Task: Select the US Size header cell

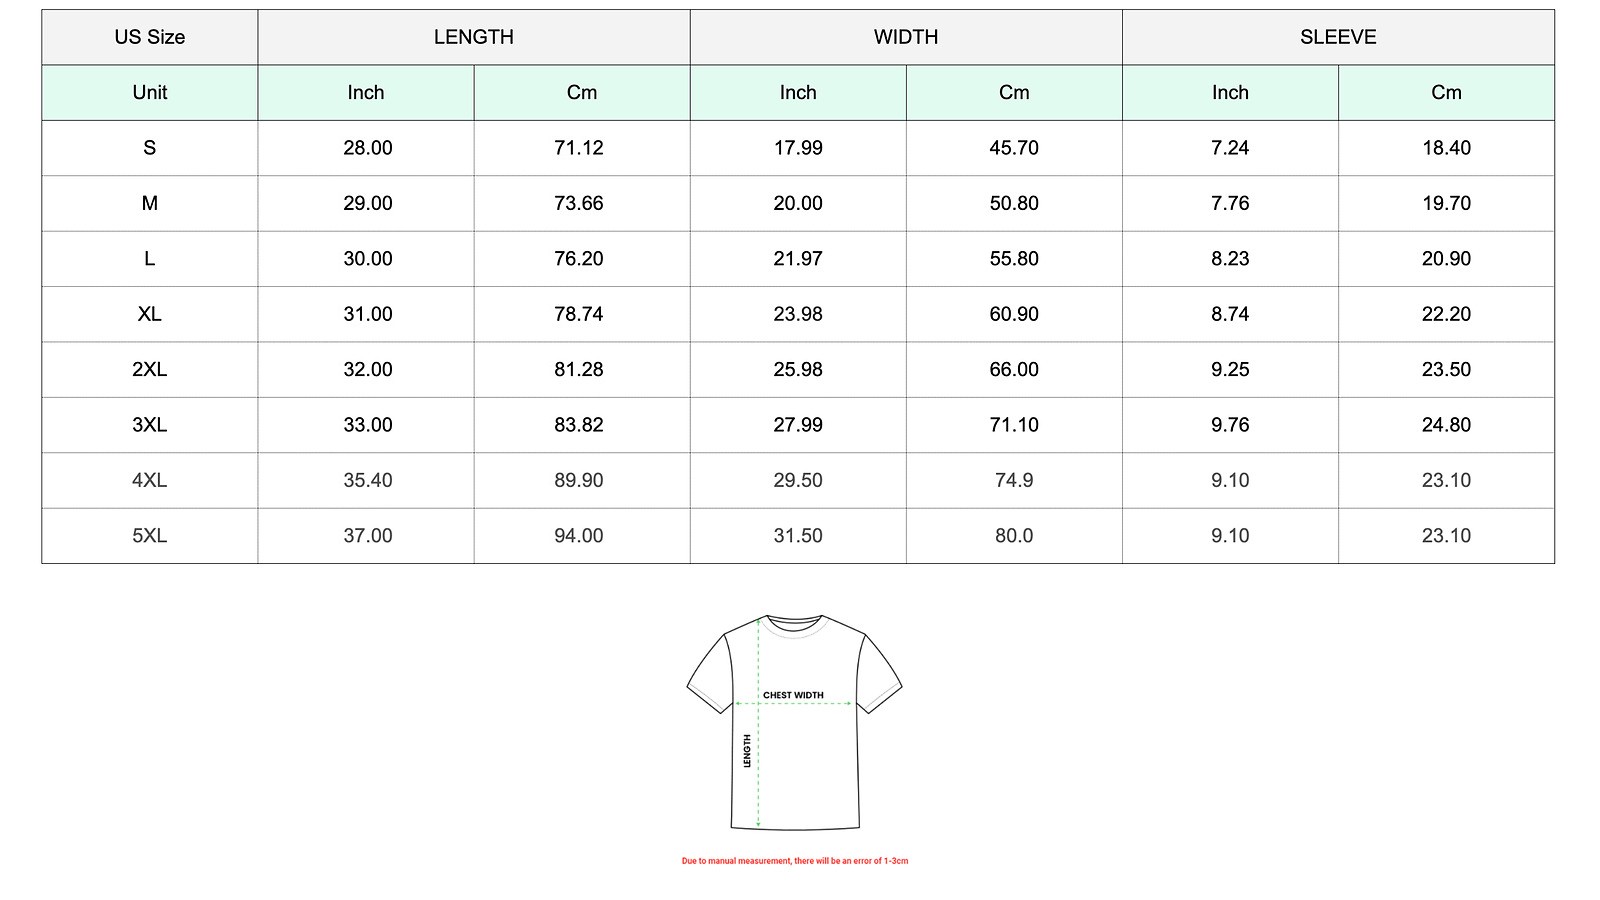Action: 150,37
